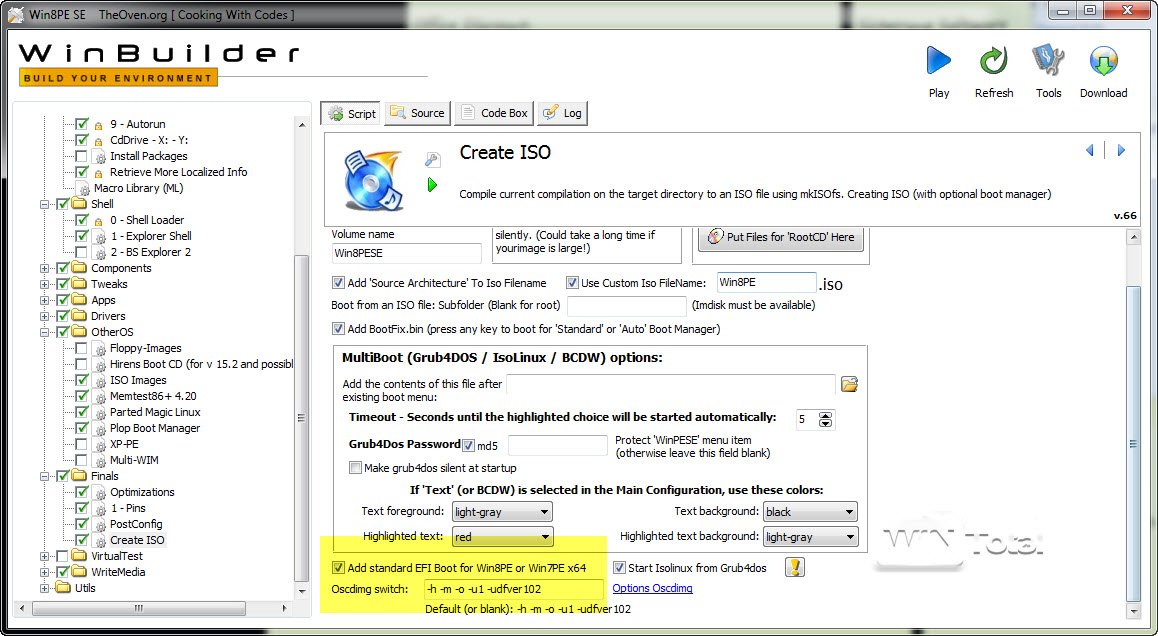Viewport: 1158px width, 636px height.
Task: Check the Install Packages tree checkbox
Action: point(81,156)
